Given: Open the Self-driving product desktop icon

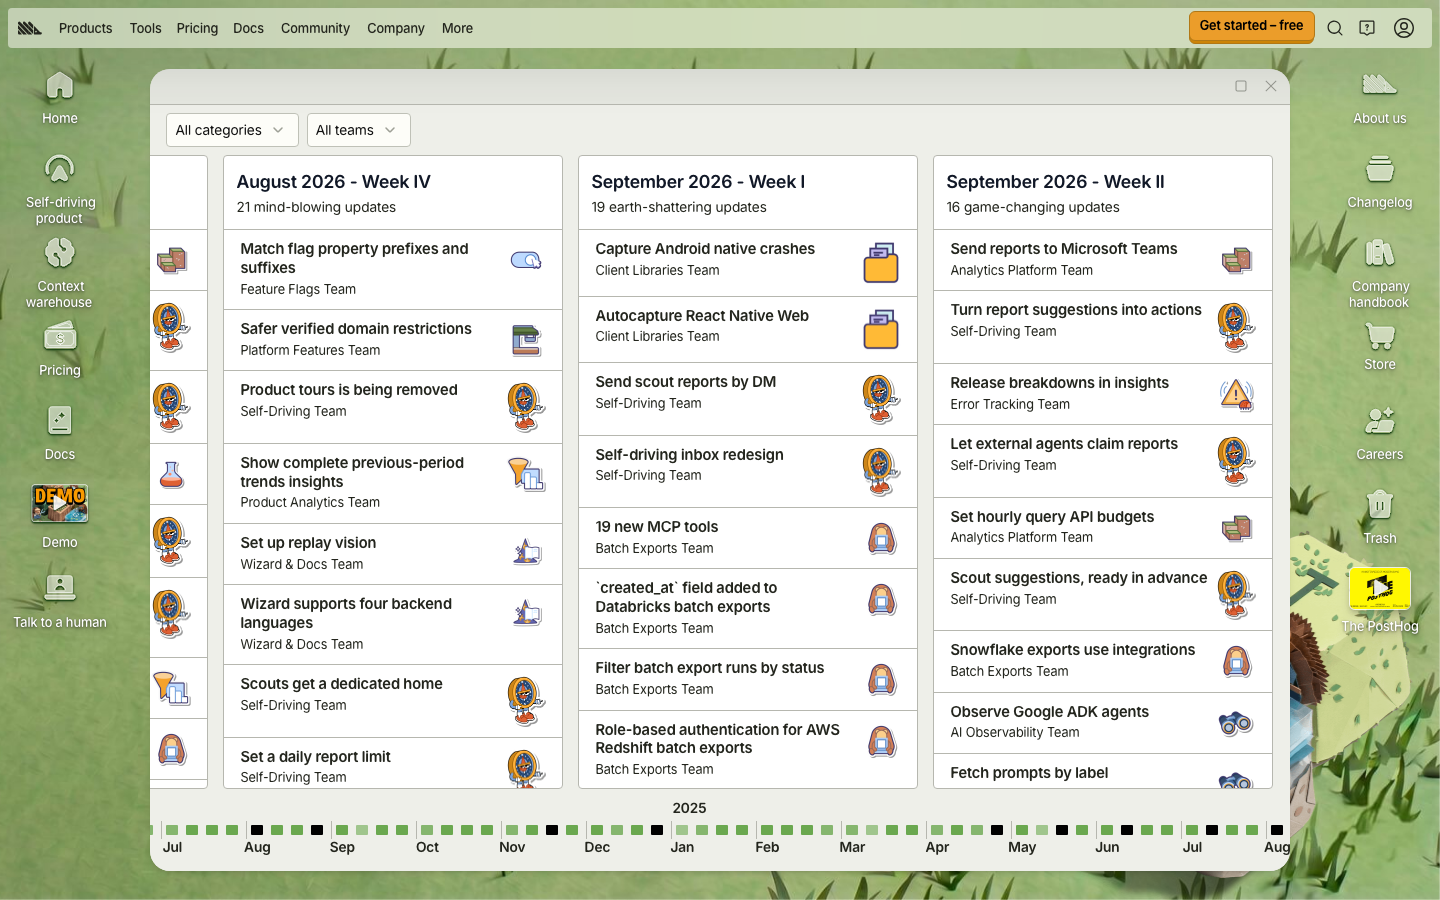Looking at the screenshot, I should pyautogui.click(x=60, y=189).
